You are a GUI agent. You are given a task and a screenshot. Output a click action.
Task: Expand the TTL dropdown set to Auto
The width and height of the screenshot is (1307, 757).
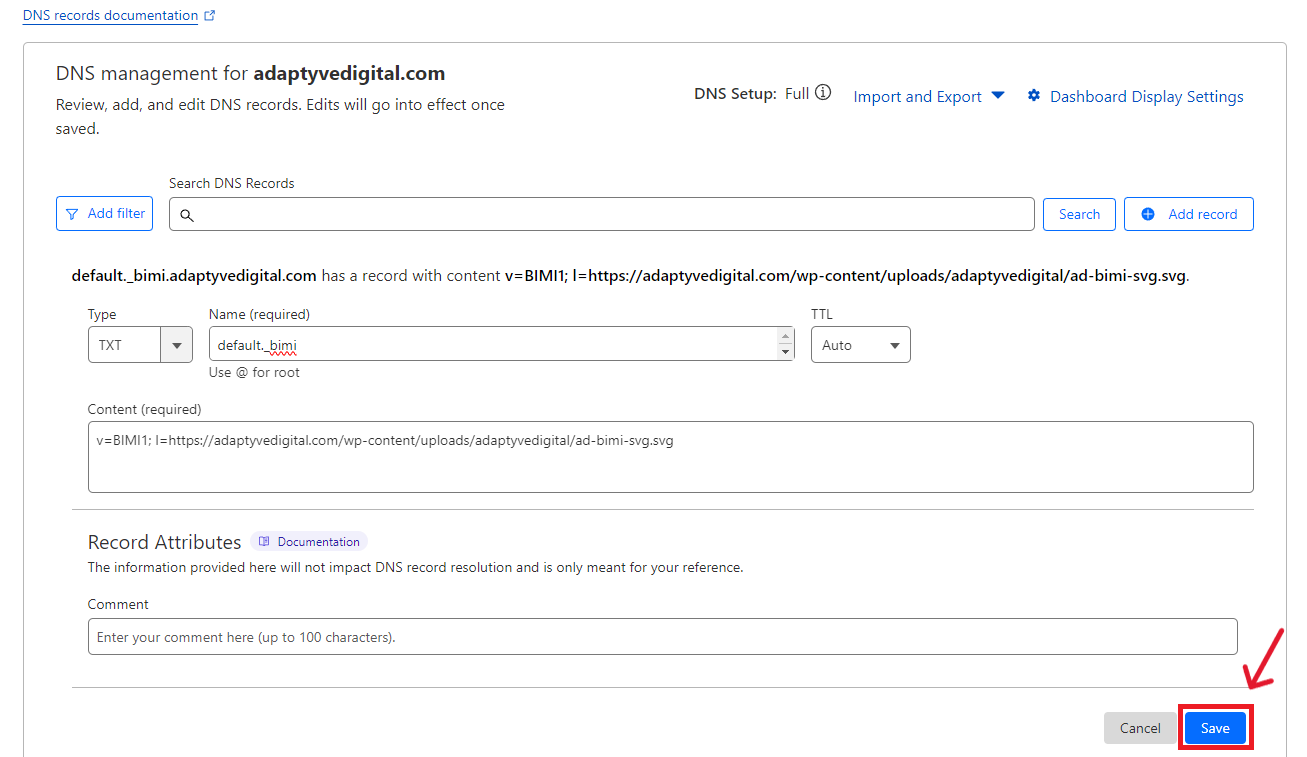tap(860, 345)
